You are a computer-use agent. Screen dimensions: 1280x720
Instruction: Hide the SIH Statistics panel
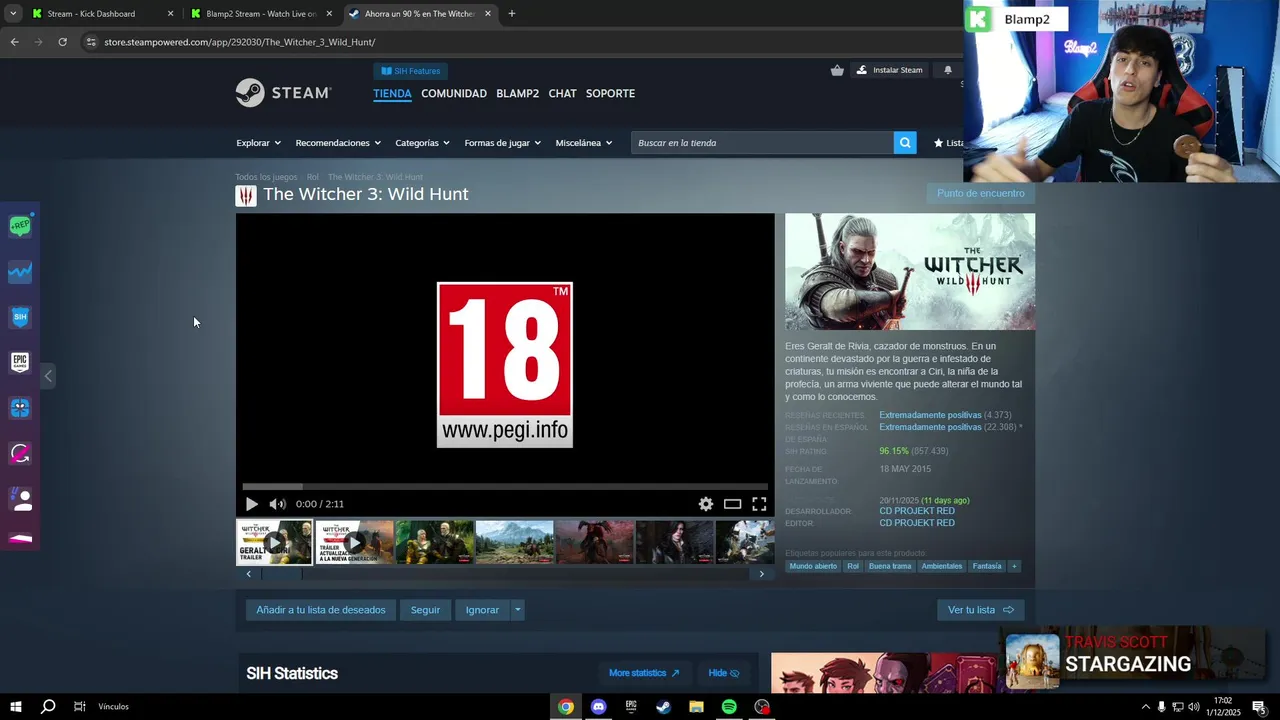[x=724, y=673]
